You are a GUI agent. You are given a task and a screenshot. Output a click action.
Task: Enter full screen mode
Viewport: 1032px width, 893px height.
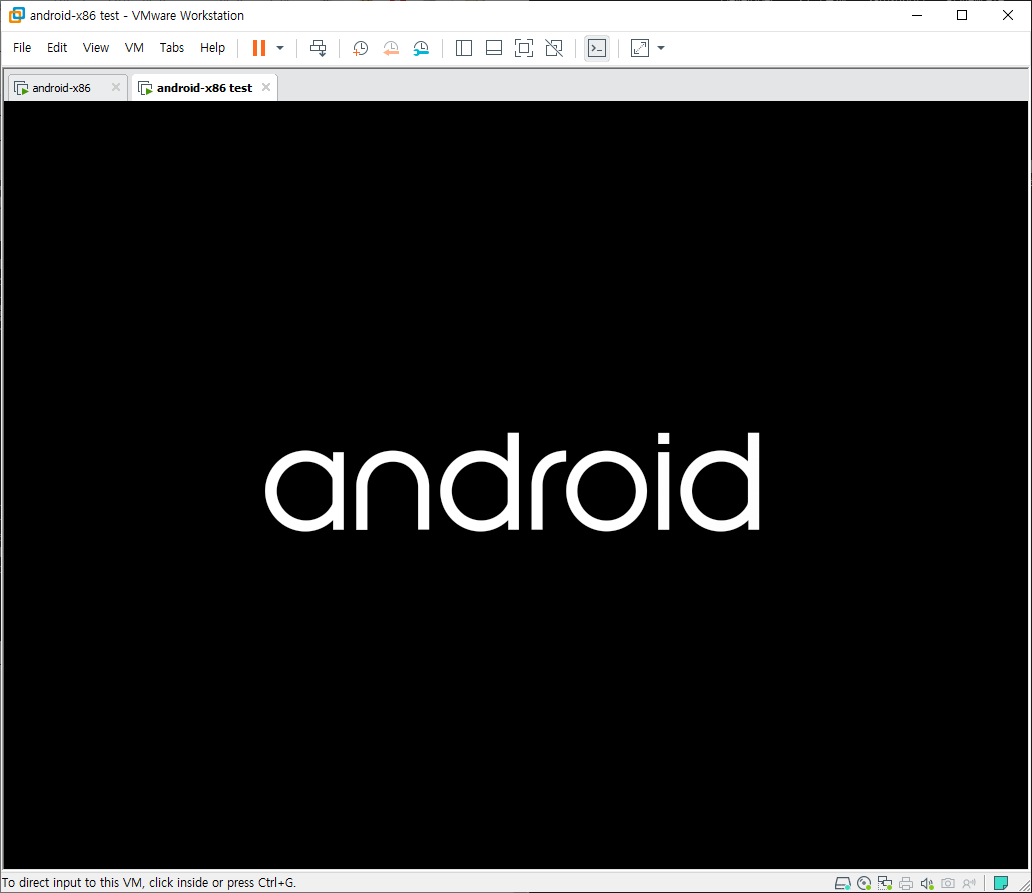point(524,48)
